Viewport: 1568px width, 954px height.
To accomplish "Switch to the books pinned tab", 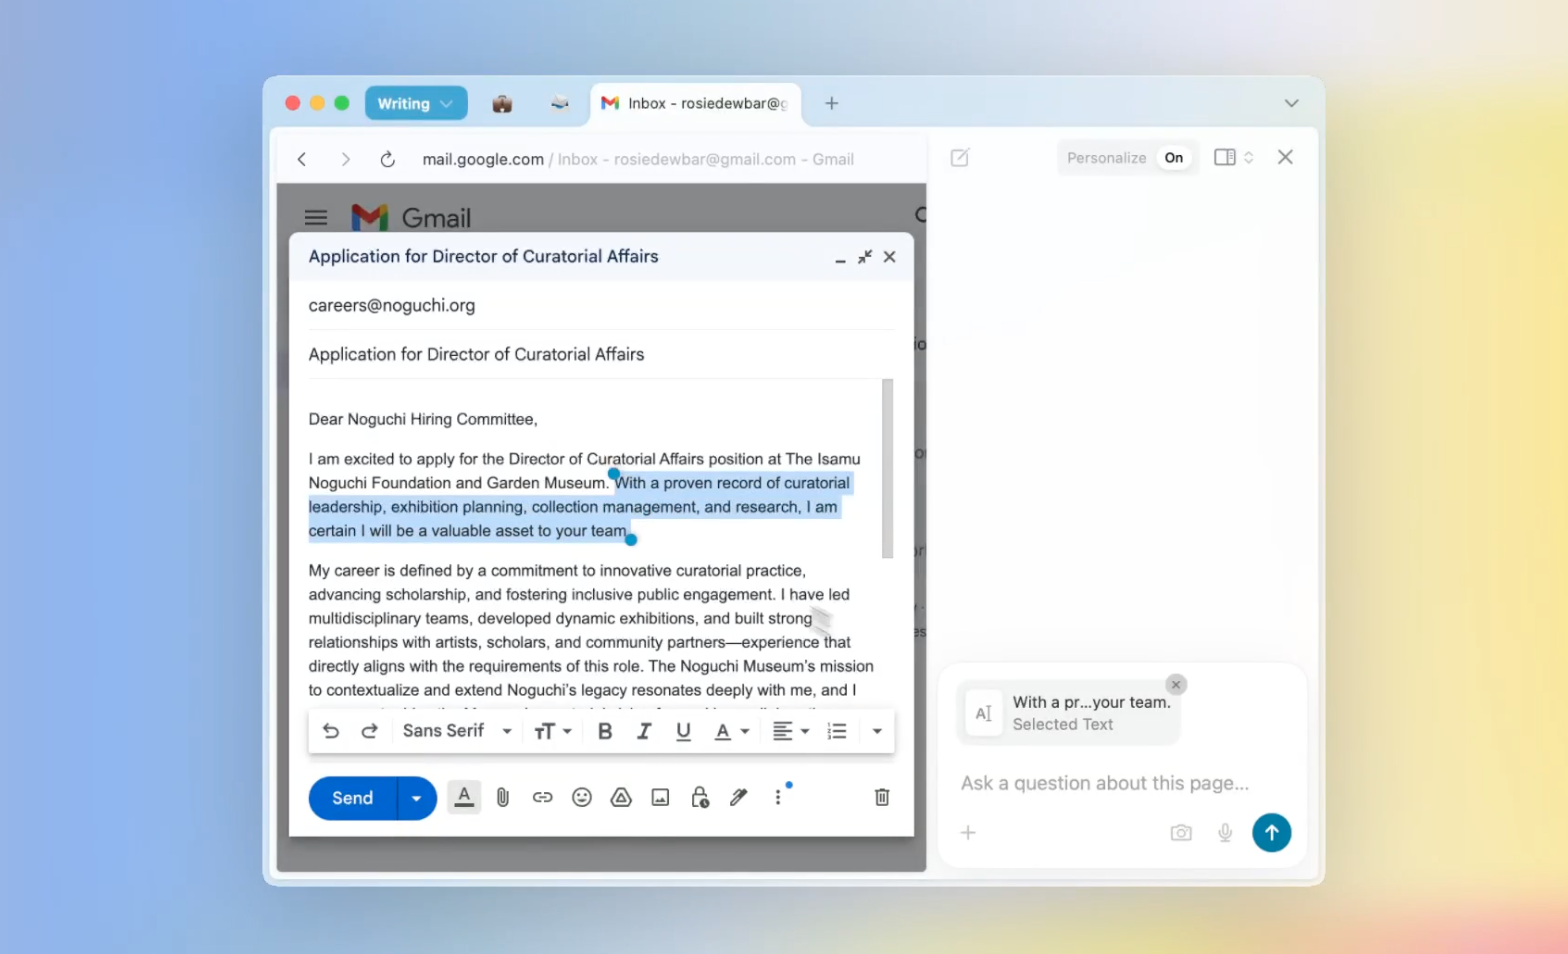I will 560,103.
